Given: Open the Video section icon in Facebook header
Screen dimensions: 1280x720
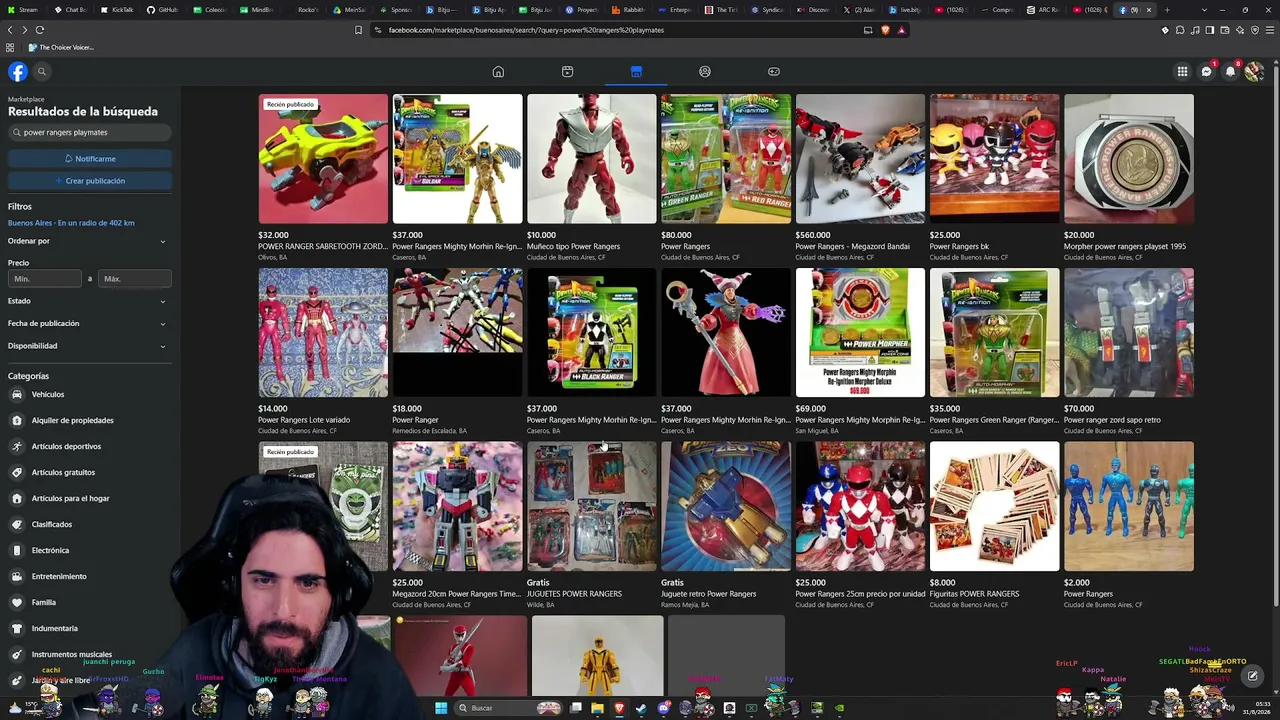Looking at the screenshot, I should pos(567,72).
